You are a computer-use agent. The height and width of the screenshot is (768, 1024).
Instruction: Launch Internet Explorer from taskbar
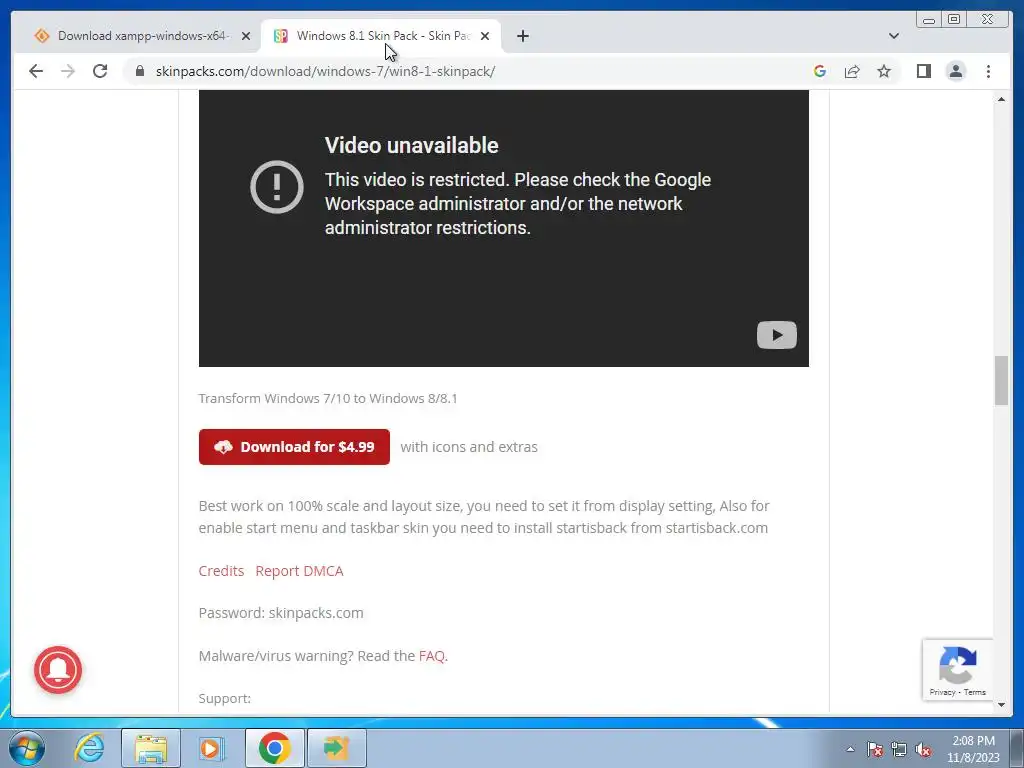coord(89,748)
